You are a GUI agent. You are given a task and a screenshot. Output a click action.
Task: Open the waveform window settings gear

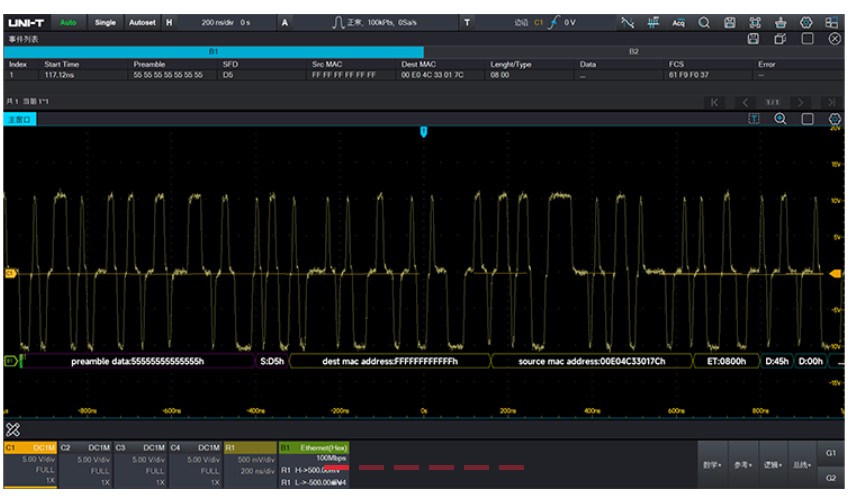click(834, 118)
